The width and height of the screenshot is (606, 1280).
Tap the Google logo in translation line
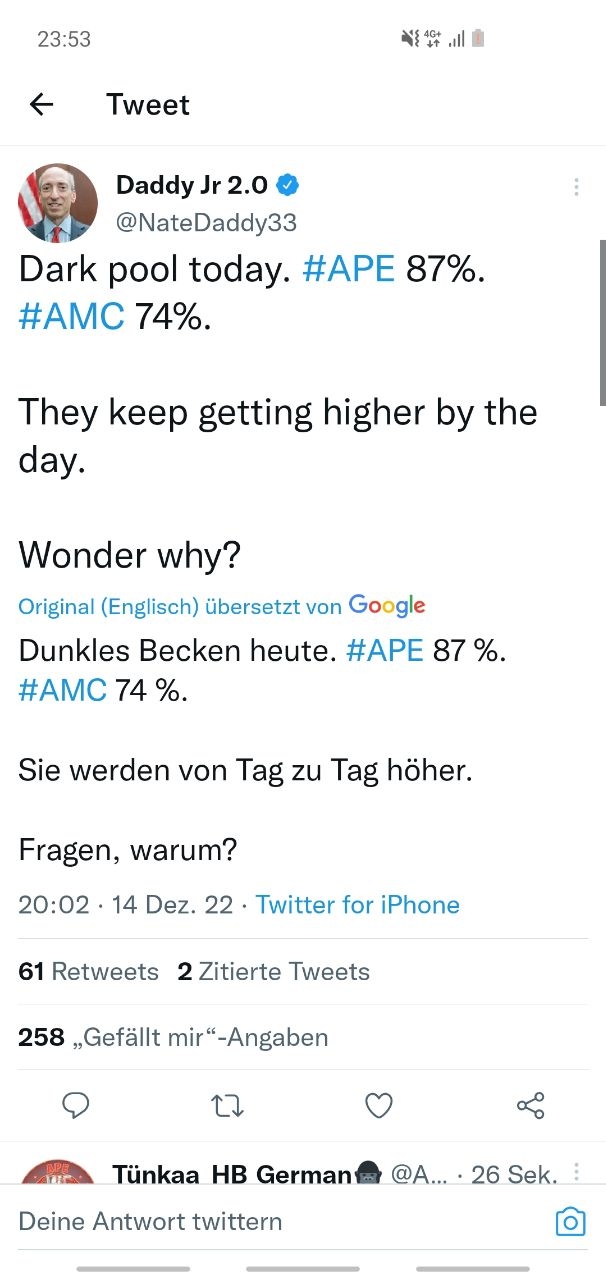pos(387,605)
